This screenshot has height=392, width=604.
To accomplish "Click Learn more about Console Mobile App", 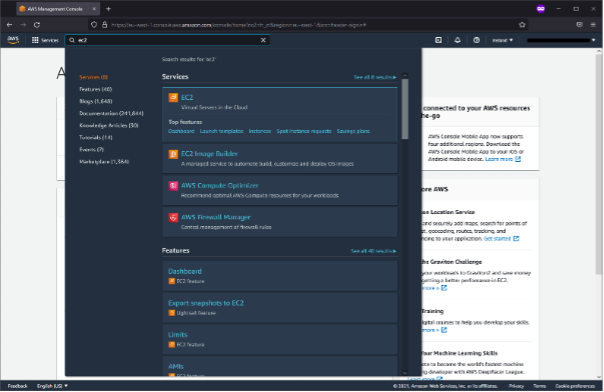I will click(x=503, y=159).
